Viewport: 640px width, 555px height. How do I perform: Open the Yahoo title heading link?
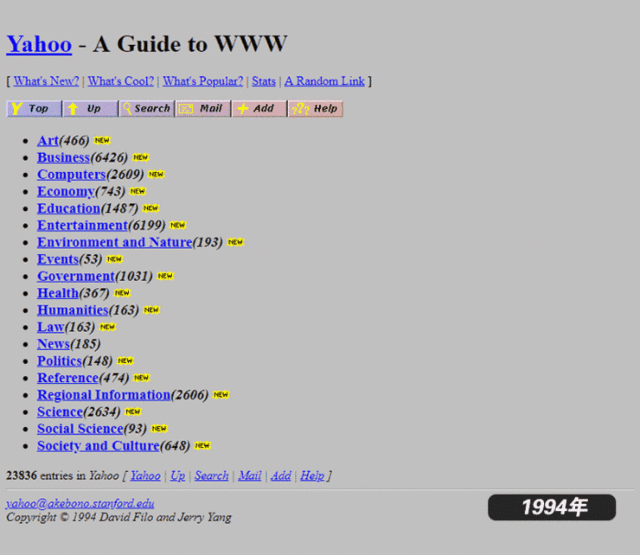tap(39, 44)
